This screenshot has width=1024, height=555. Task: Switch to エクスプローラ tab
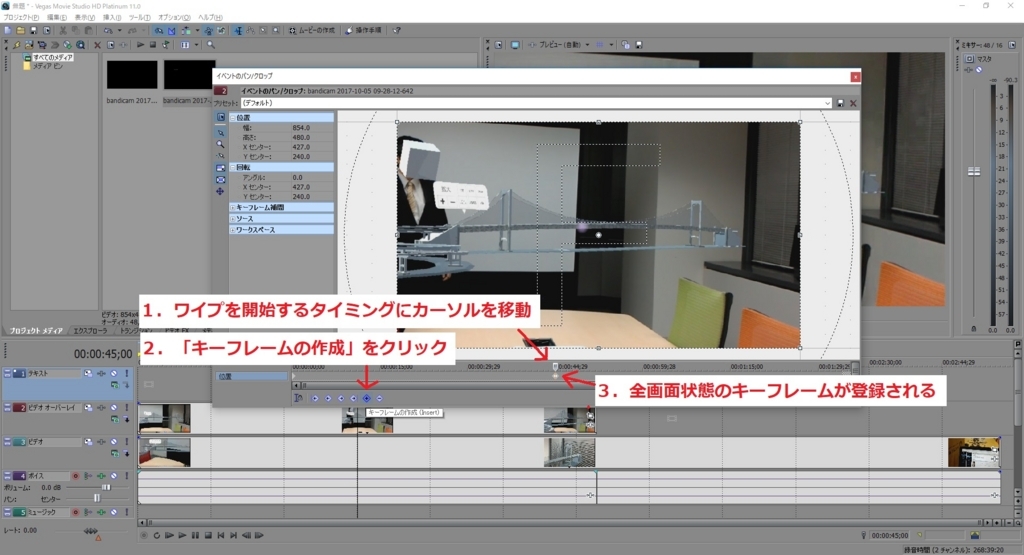[90, 330]
